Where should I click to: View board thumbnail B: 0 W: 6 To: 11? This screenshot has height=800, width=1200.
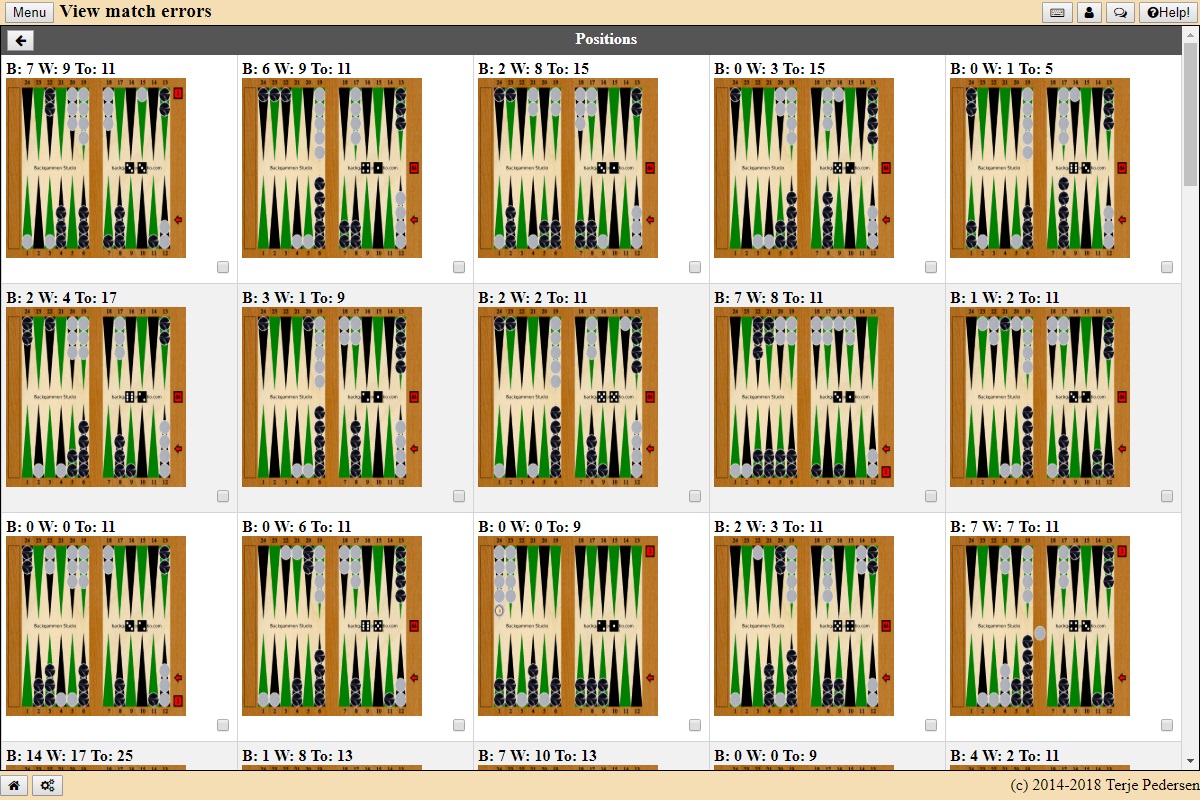pos(332,626)
